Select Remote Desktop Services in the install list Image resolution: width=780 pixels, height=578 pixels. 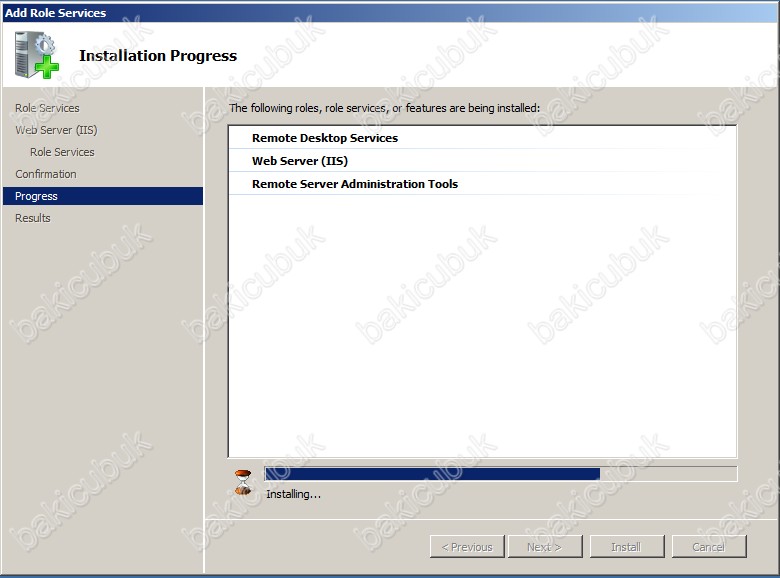[325, 138]
